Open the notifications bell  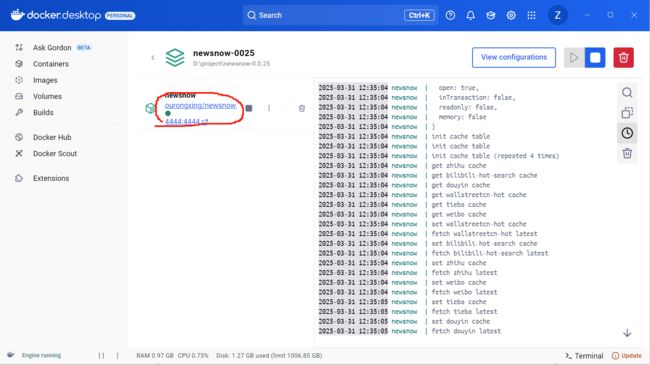point(471,15)
